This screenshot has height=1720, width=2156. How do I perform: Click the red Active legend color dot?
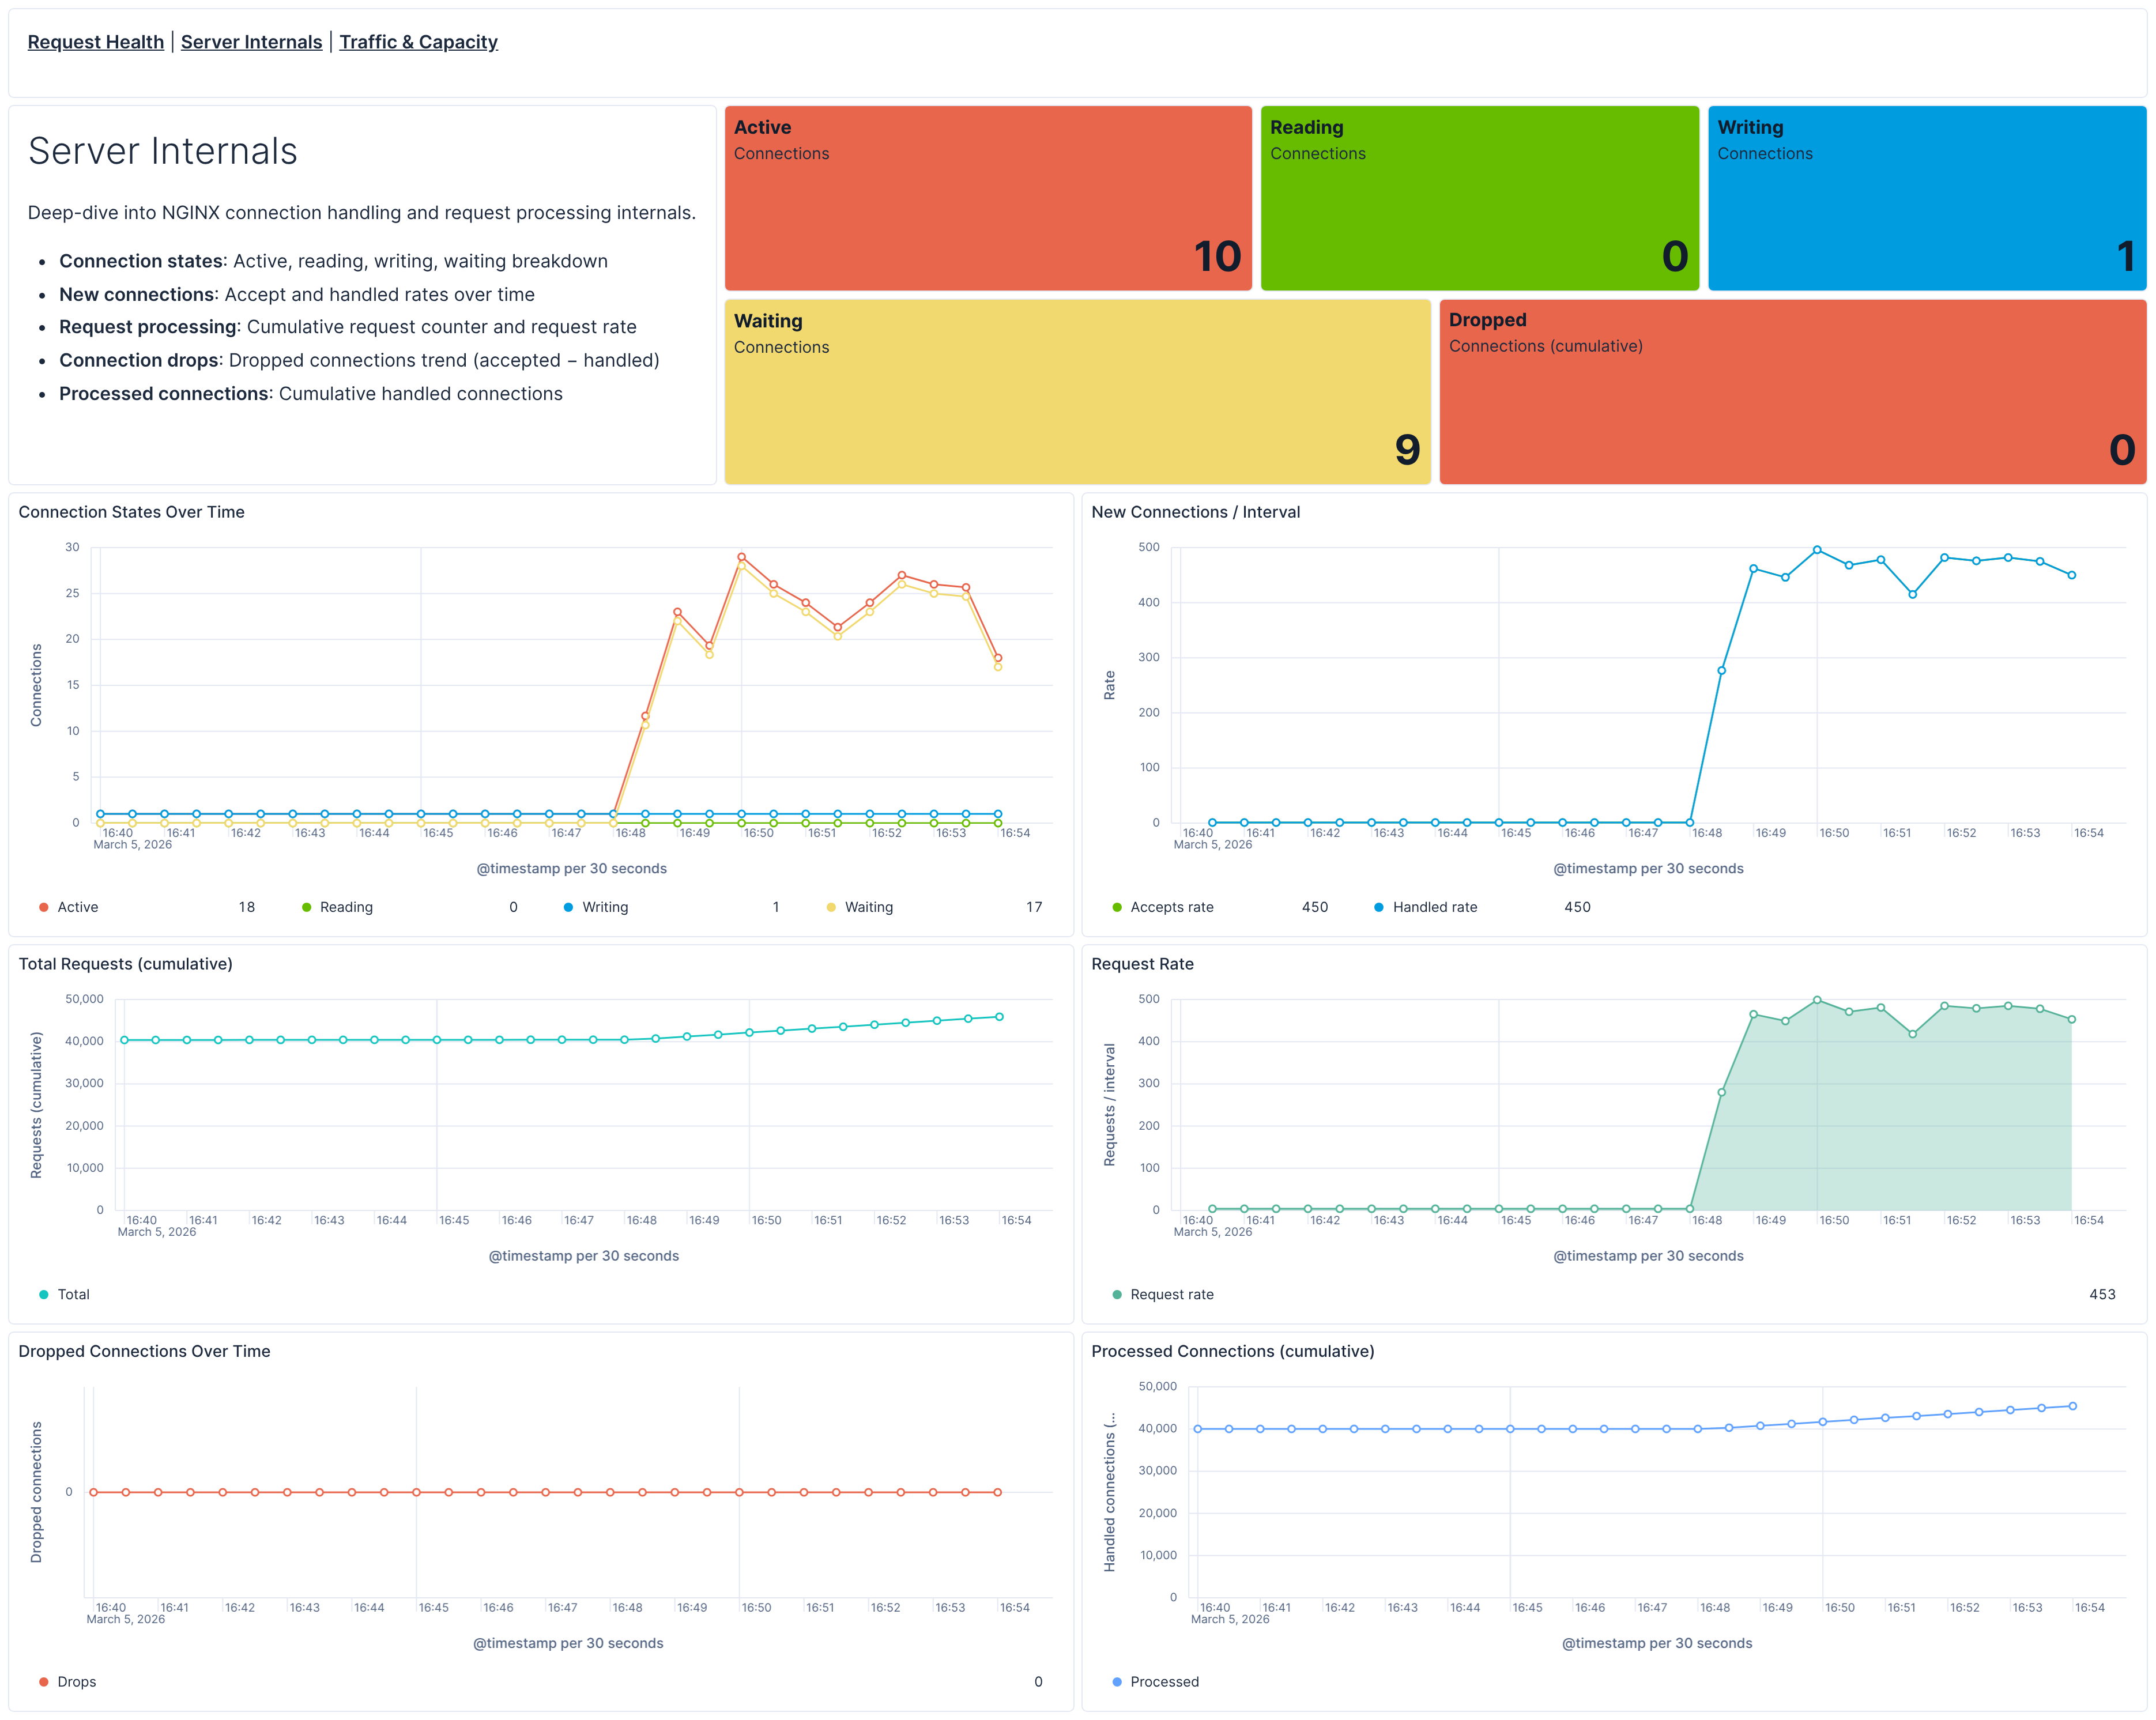43,907
